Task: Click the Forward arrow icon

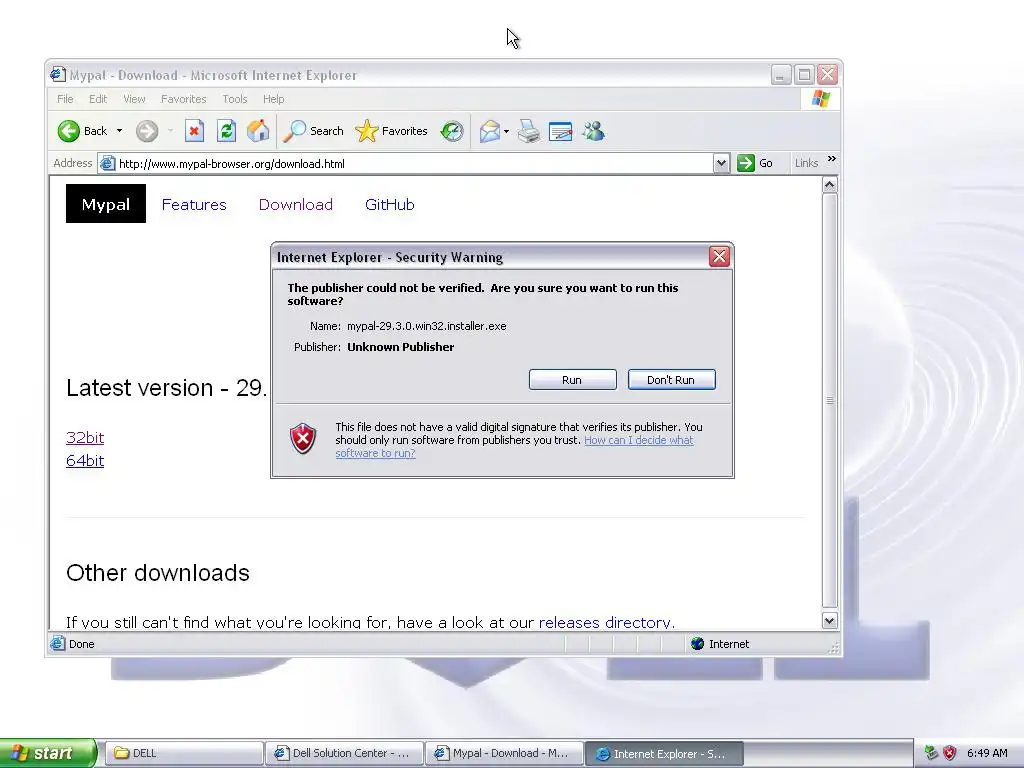Action: point(147,131)
